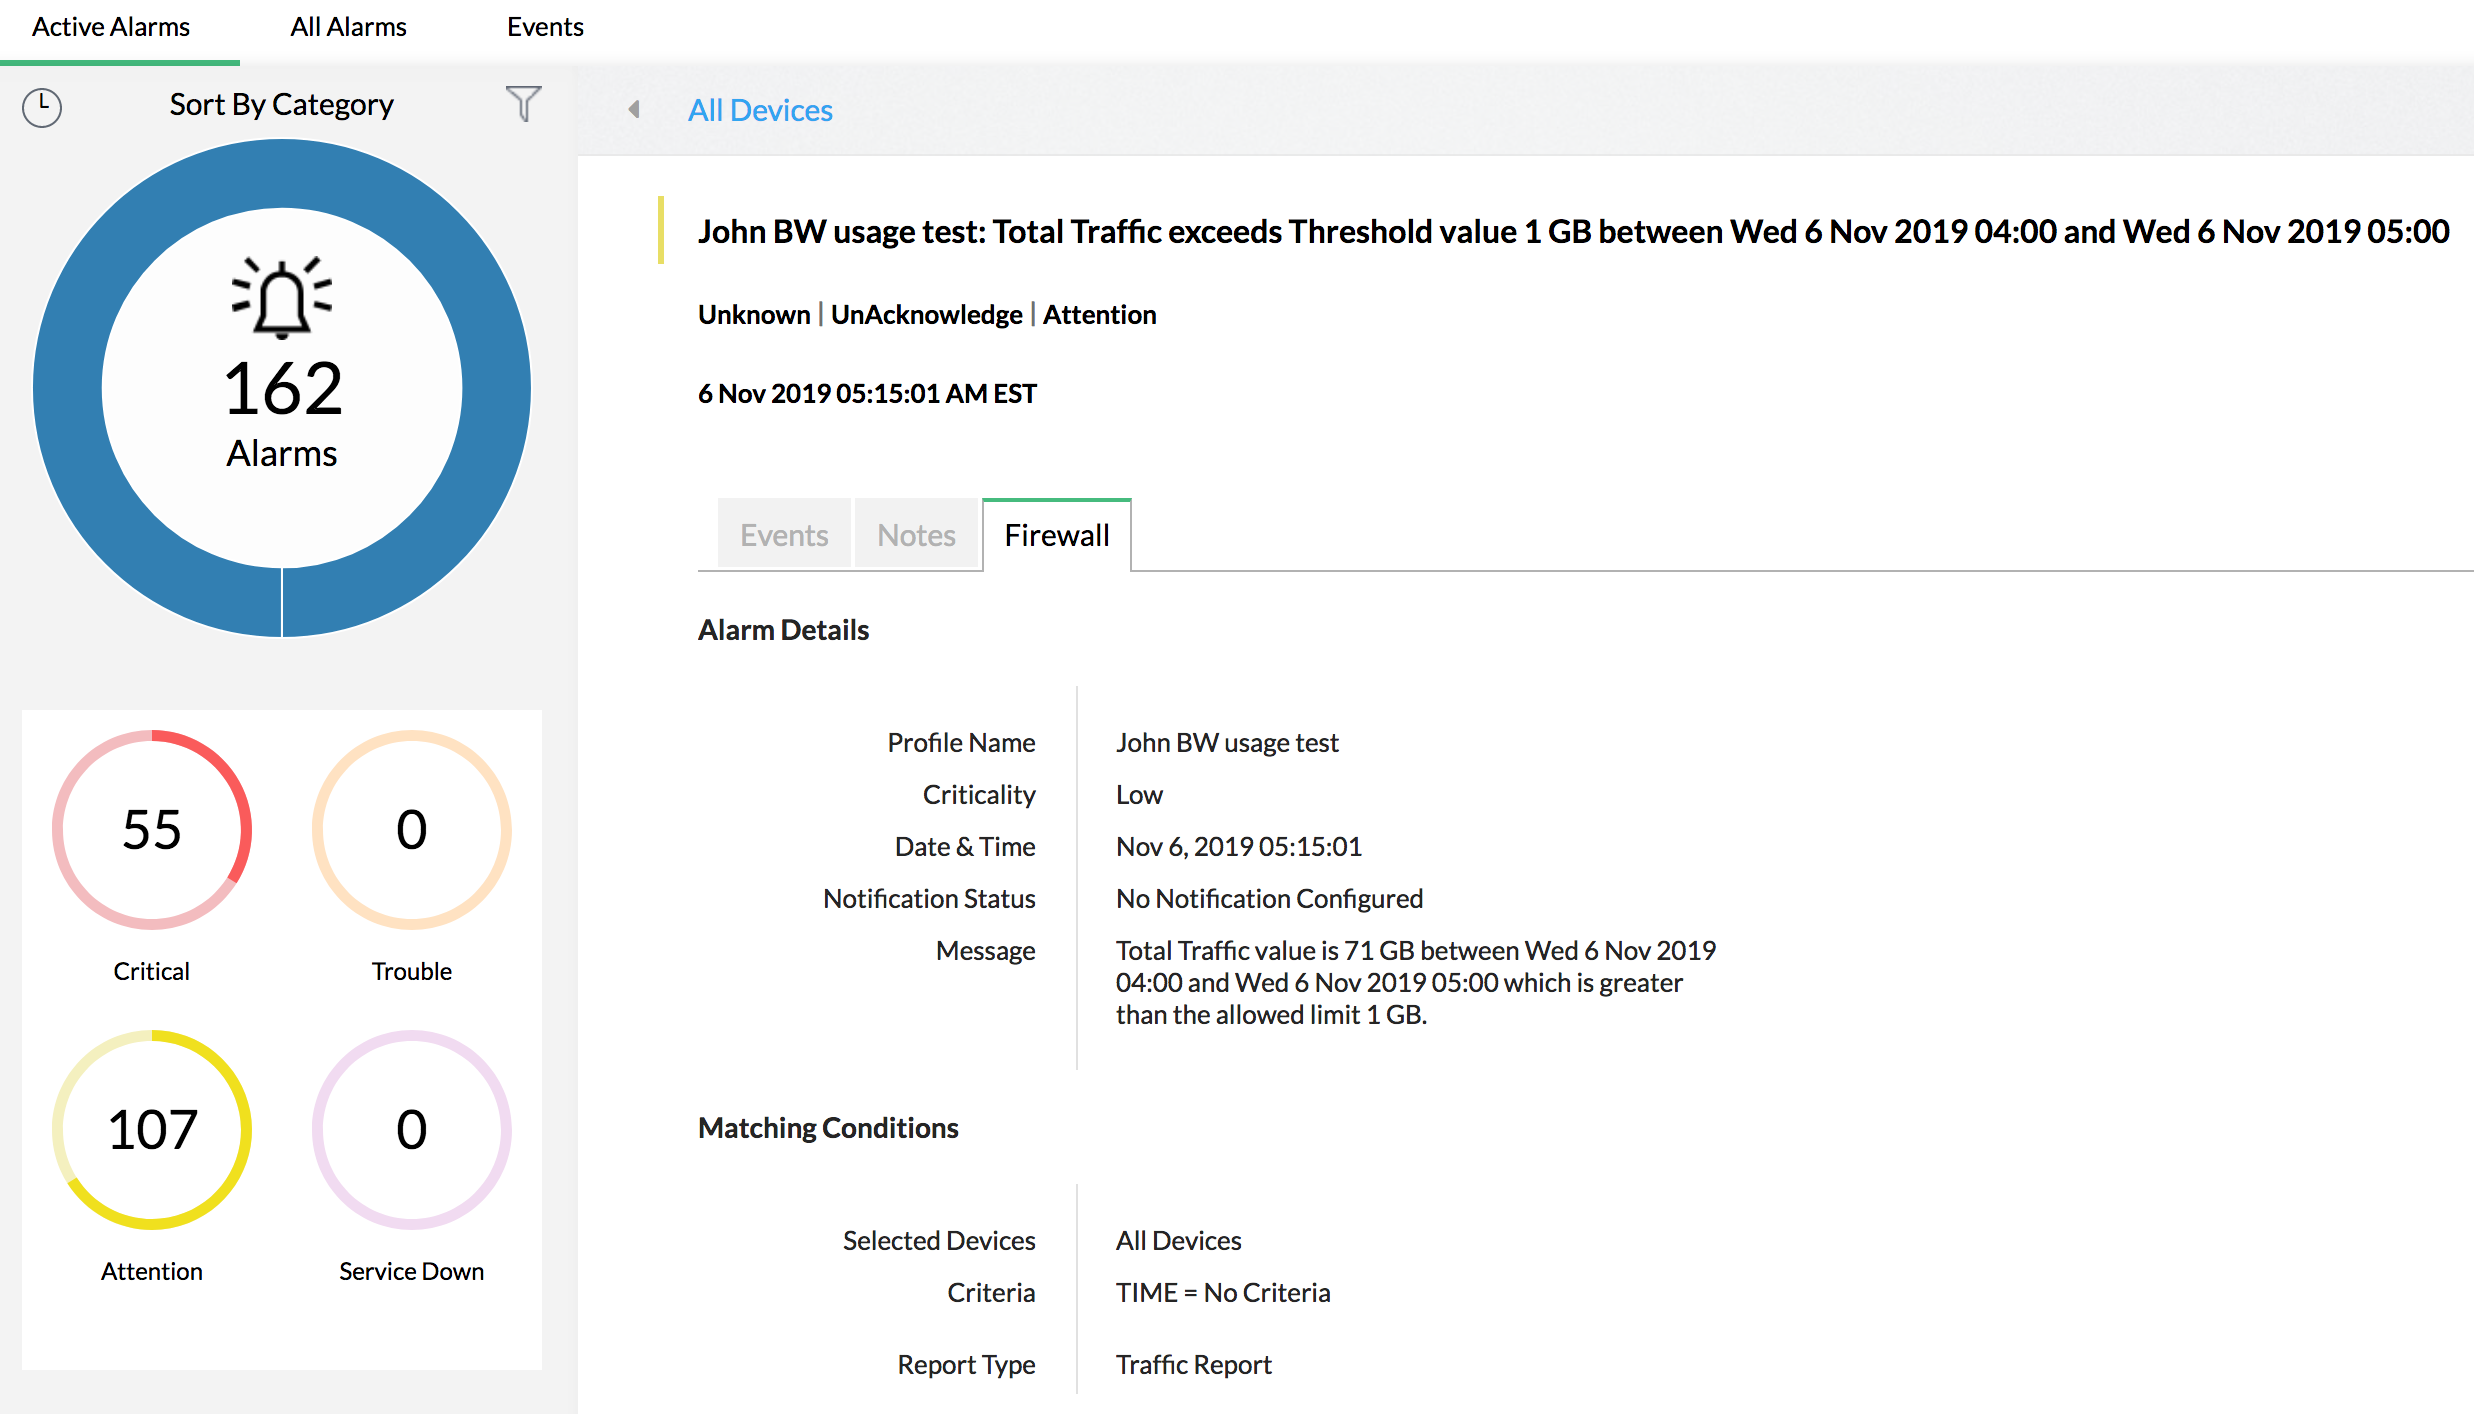Click the blue 162 Alarms donut ring
This screenshot has height=1414, width=2474.
point(68,388)
